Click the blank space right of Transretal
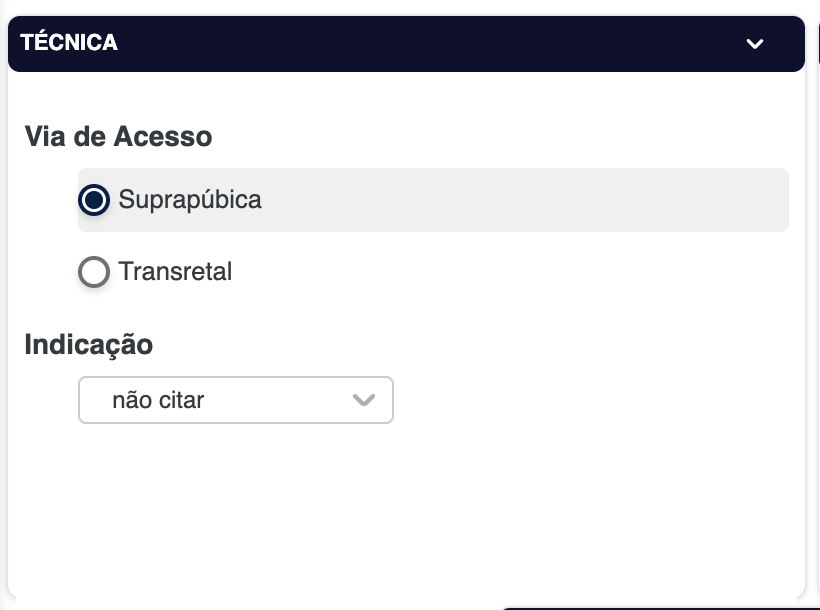Image resolution: width=820 pixels, height=610 pixels. click(x=500, y=272)
